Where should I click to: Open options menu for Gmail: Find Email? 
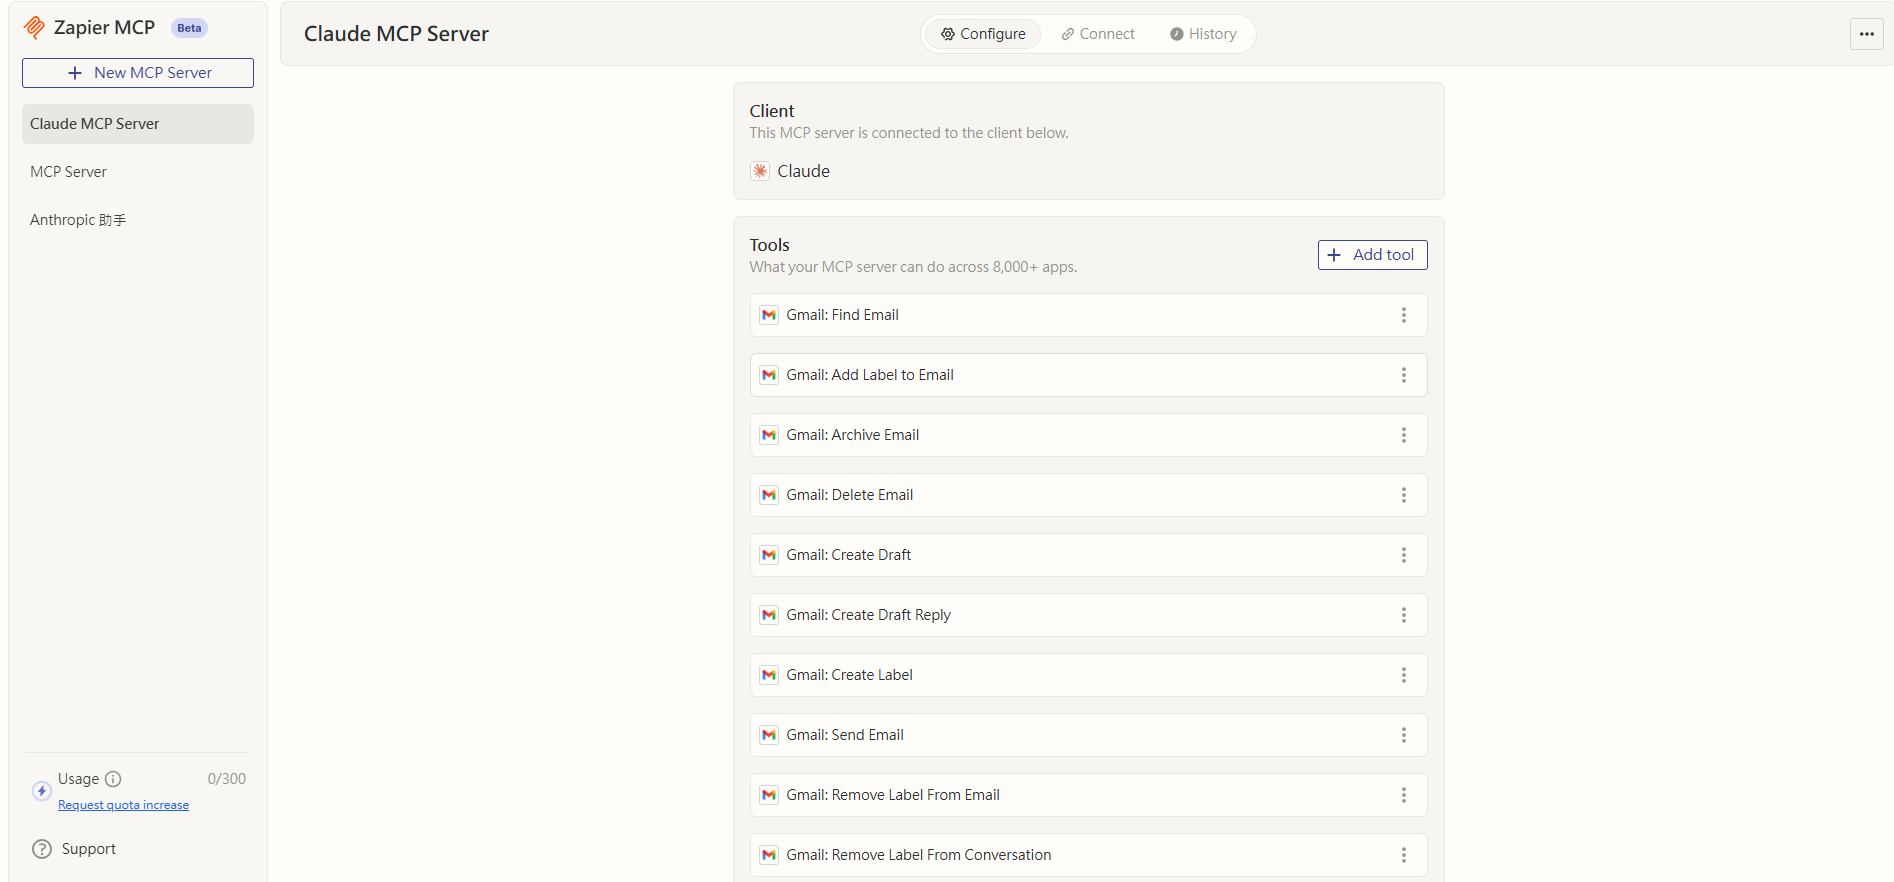coord(1403,315)
